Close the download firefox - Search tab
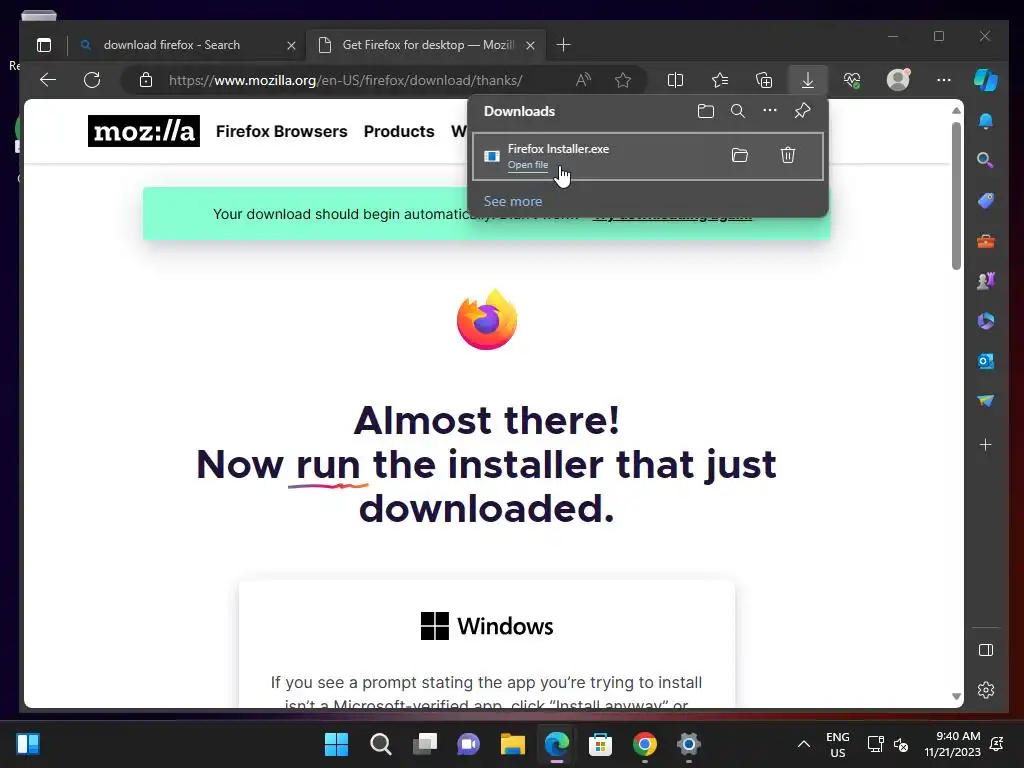Viewport: 1024px width, 768px height. coord(291,46)
